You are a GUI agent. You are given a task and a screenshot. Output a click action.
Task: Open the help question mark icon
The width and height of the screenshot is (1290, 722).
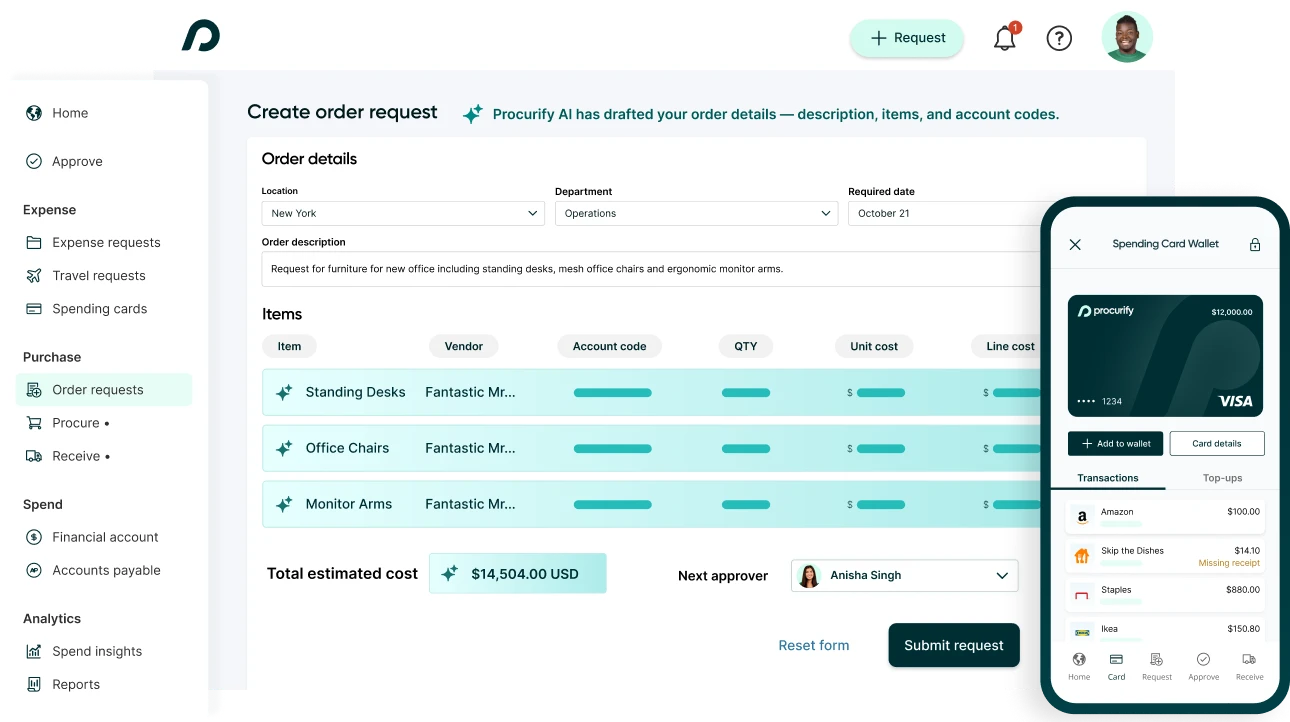click(1059, 38)
